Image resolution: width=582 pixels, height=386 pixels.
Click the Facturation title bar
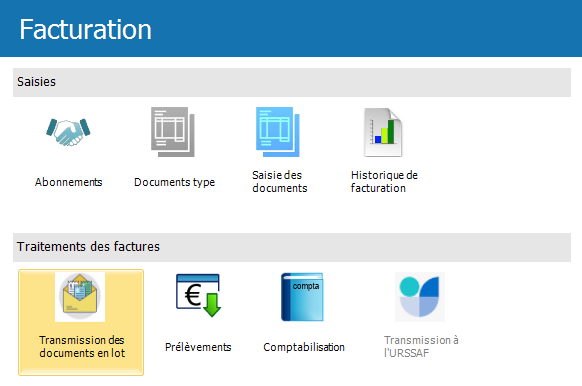(x=291, y=29)
